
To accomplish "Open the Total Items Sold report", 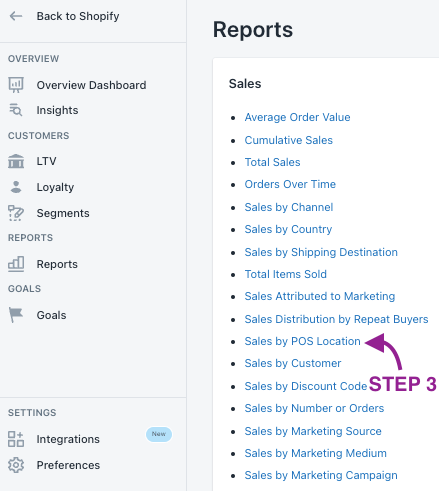I will tap(286, 274).
